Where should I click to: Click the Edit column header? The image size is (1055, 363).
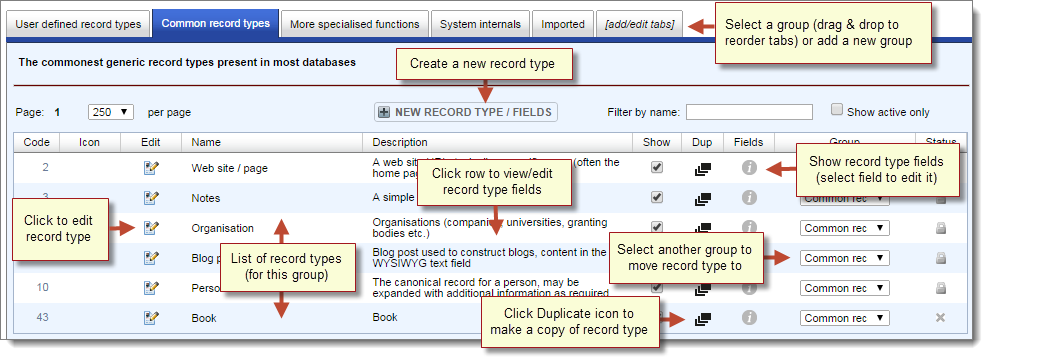point(151,142)
